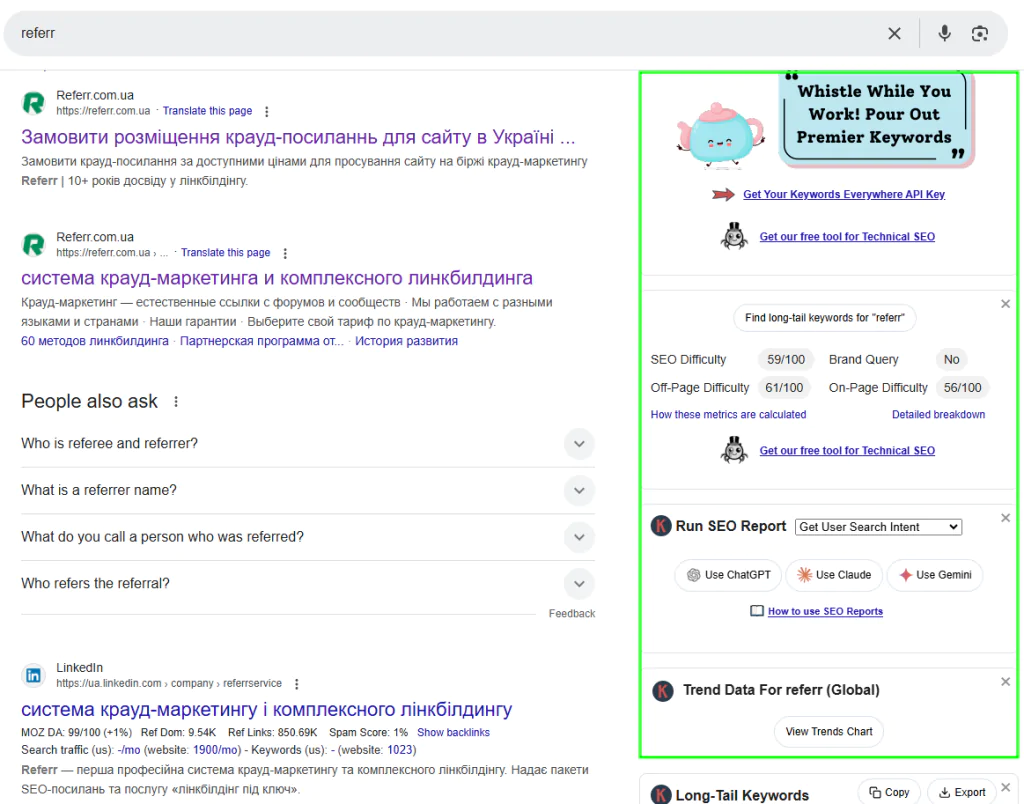Click the K logo next to Run SEO Report
Viewport: 1024px width, 804px height.
tap(661, 526)
